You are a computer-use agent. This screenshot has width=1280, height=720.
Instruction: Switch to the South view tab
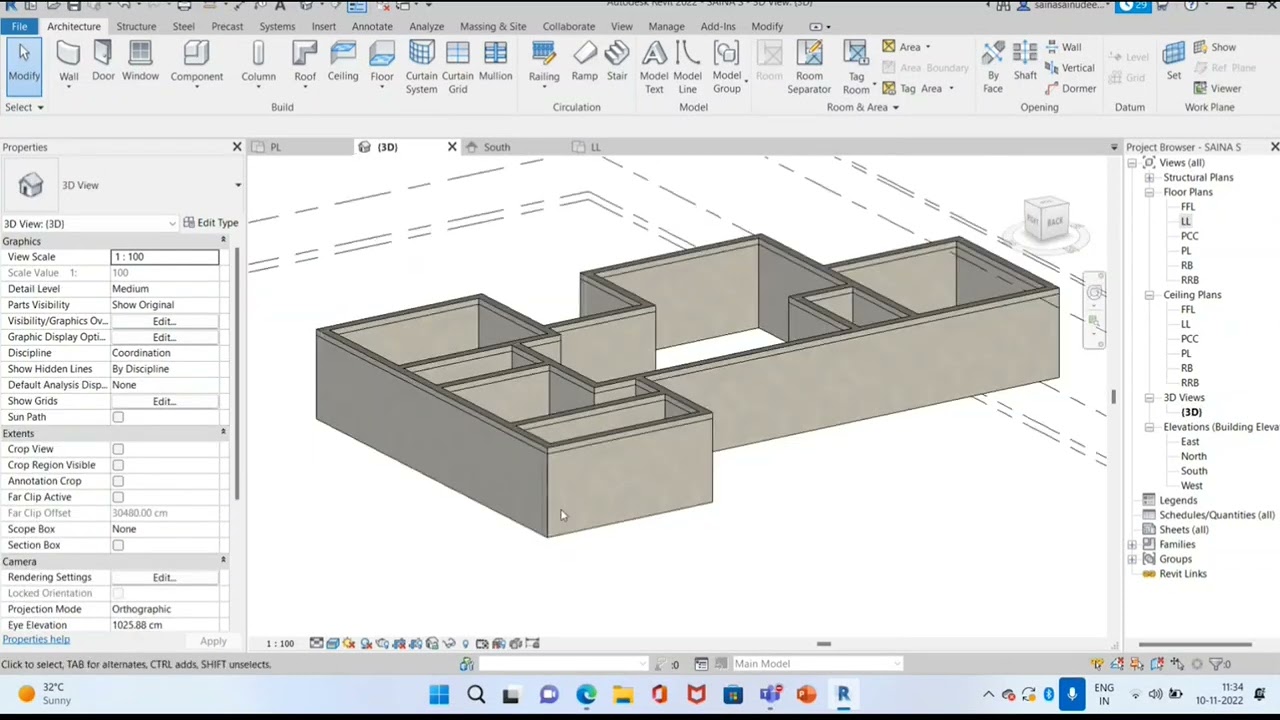click(x=497, y=147)
